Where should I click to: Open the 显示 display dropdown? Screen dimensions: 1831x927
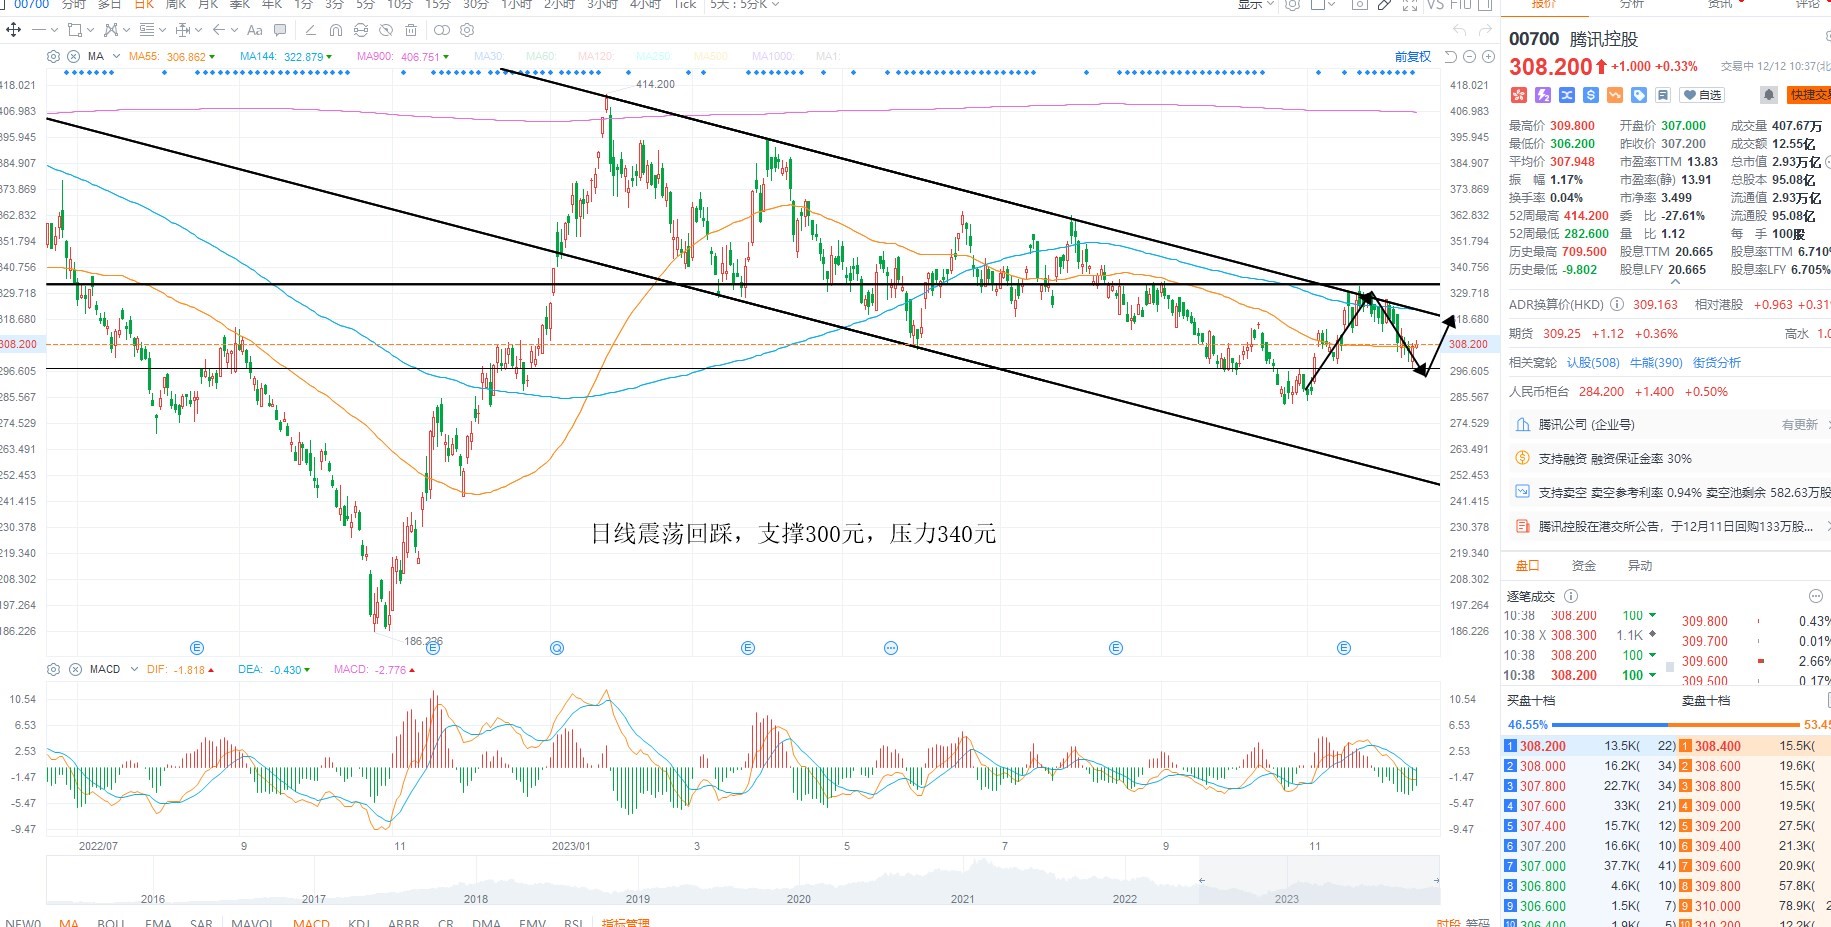pyautogui.click(x=1256, y=5)
